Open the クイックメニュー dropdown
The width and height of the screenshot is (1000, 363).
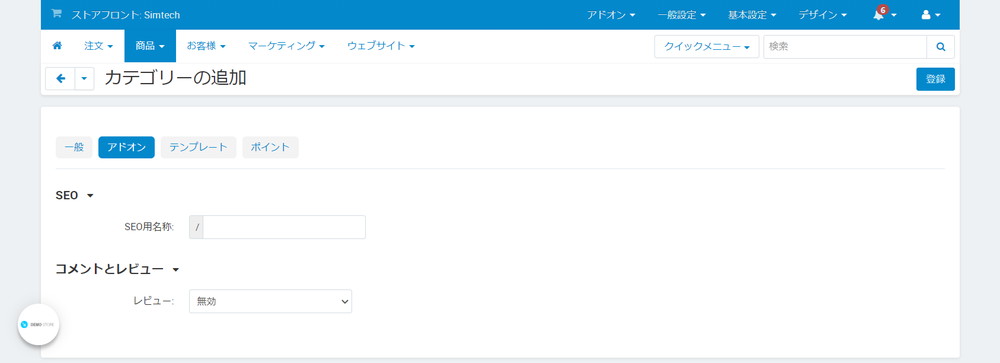[x=707, y=47]
